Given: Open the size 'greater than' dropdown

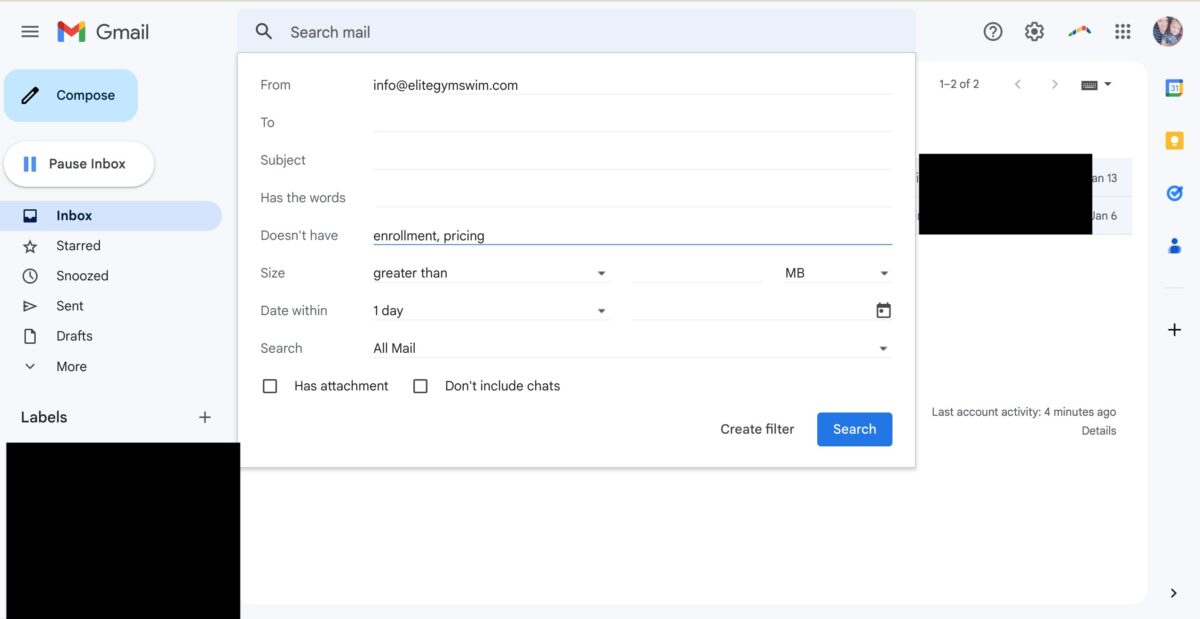Looking at the screenshot, I should [x=490, y=273].
